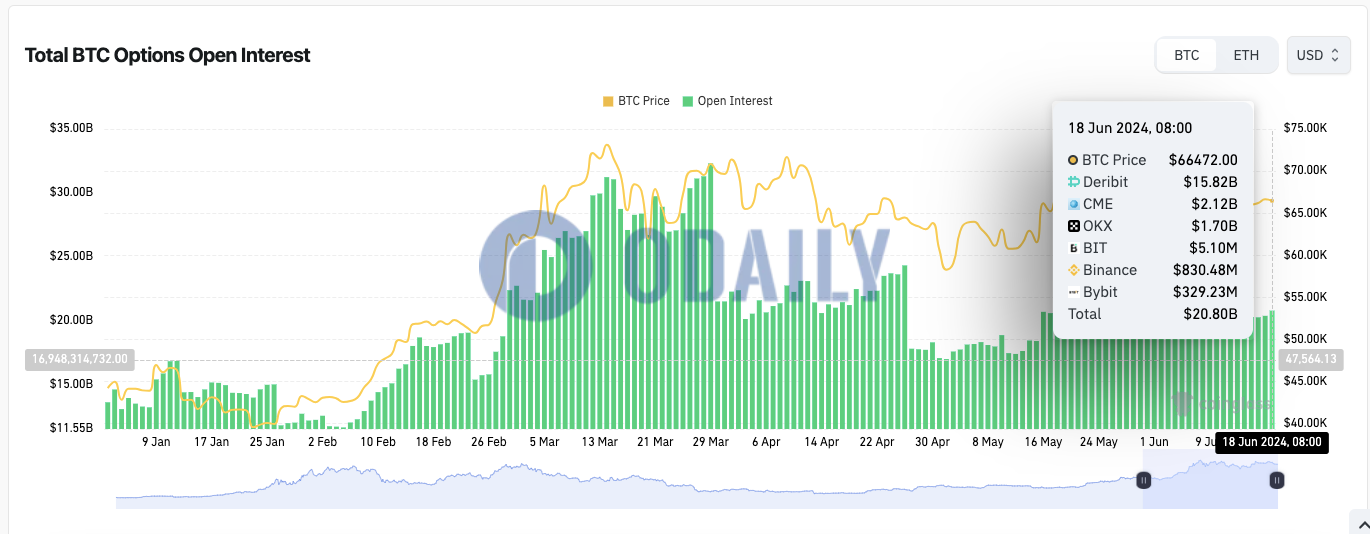This screenshot has width=1370, height=534.
Task: Switch to the BTC tab
Action: [x=1187, y=55]
